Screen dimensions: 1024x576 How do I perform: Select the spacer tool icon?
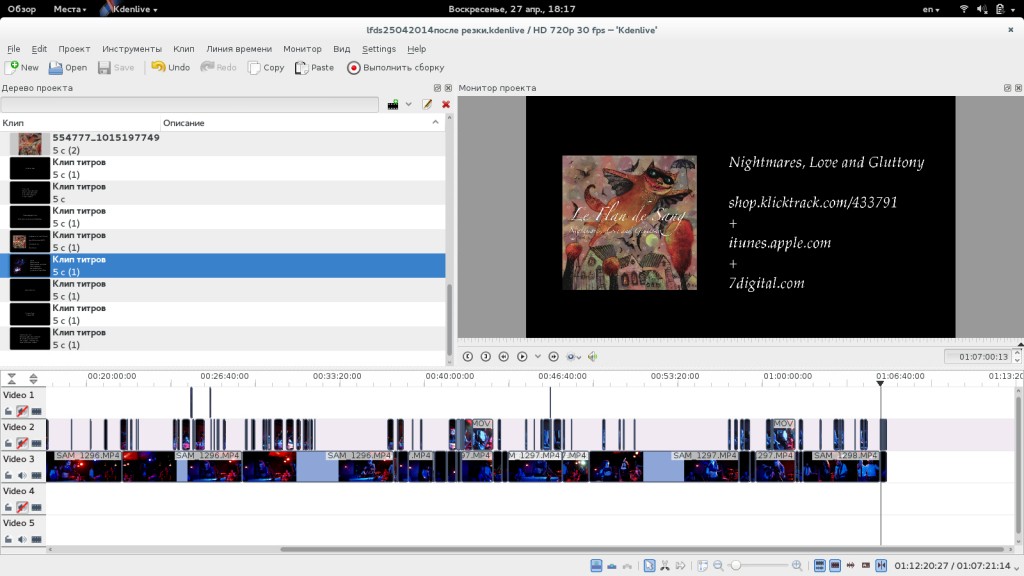681,566
